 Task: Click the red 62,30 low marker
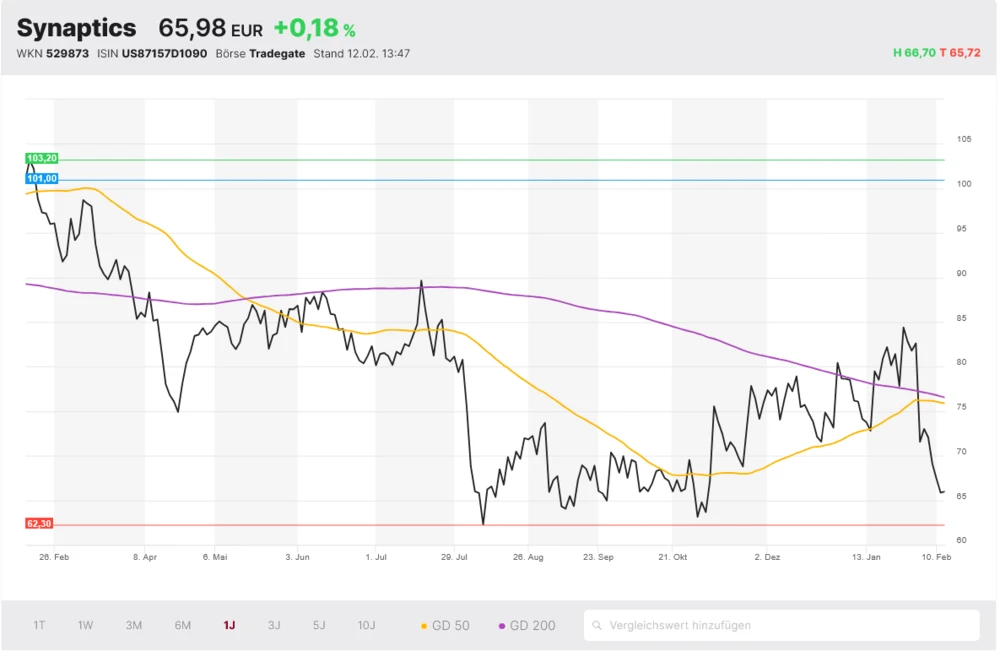[39, 523]
